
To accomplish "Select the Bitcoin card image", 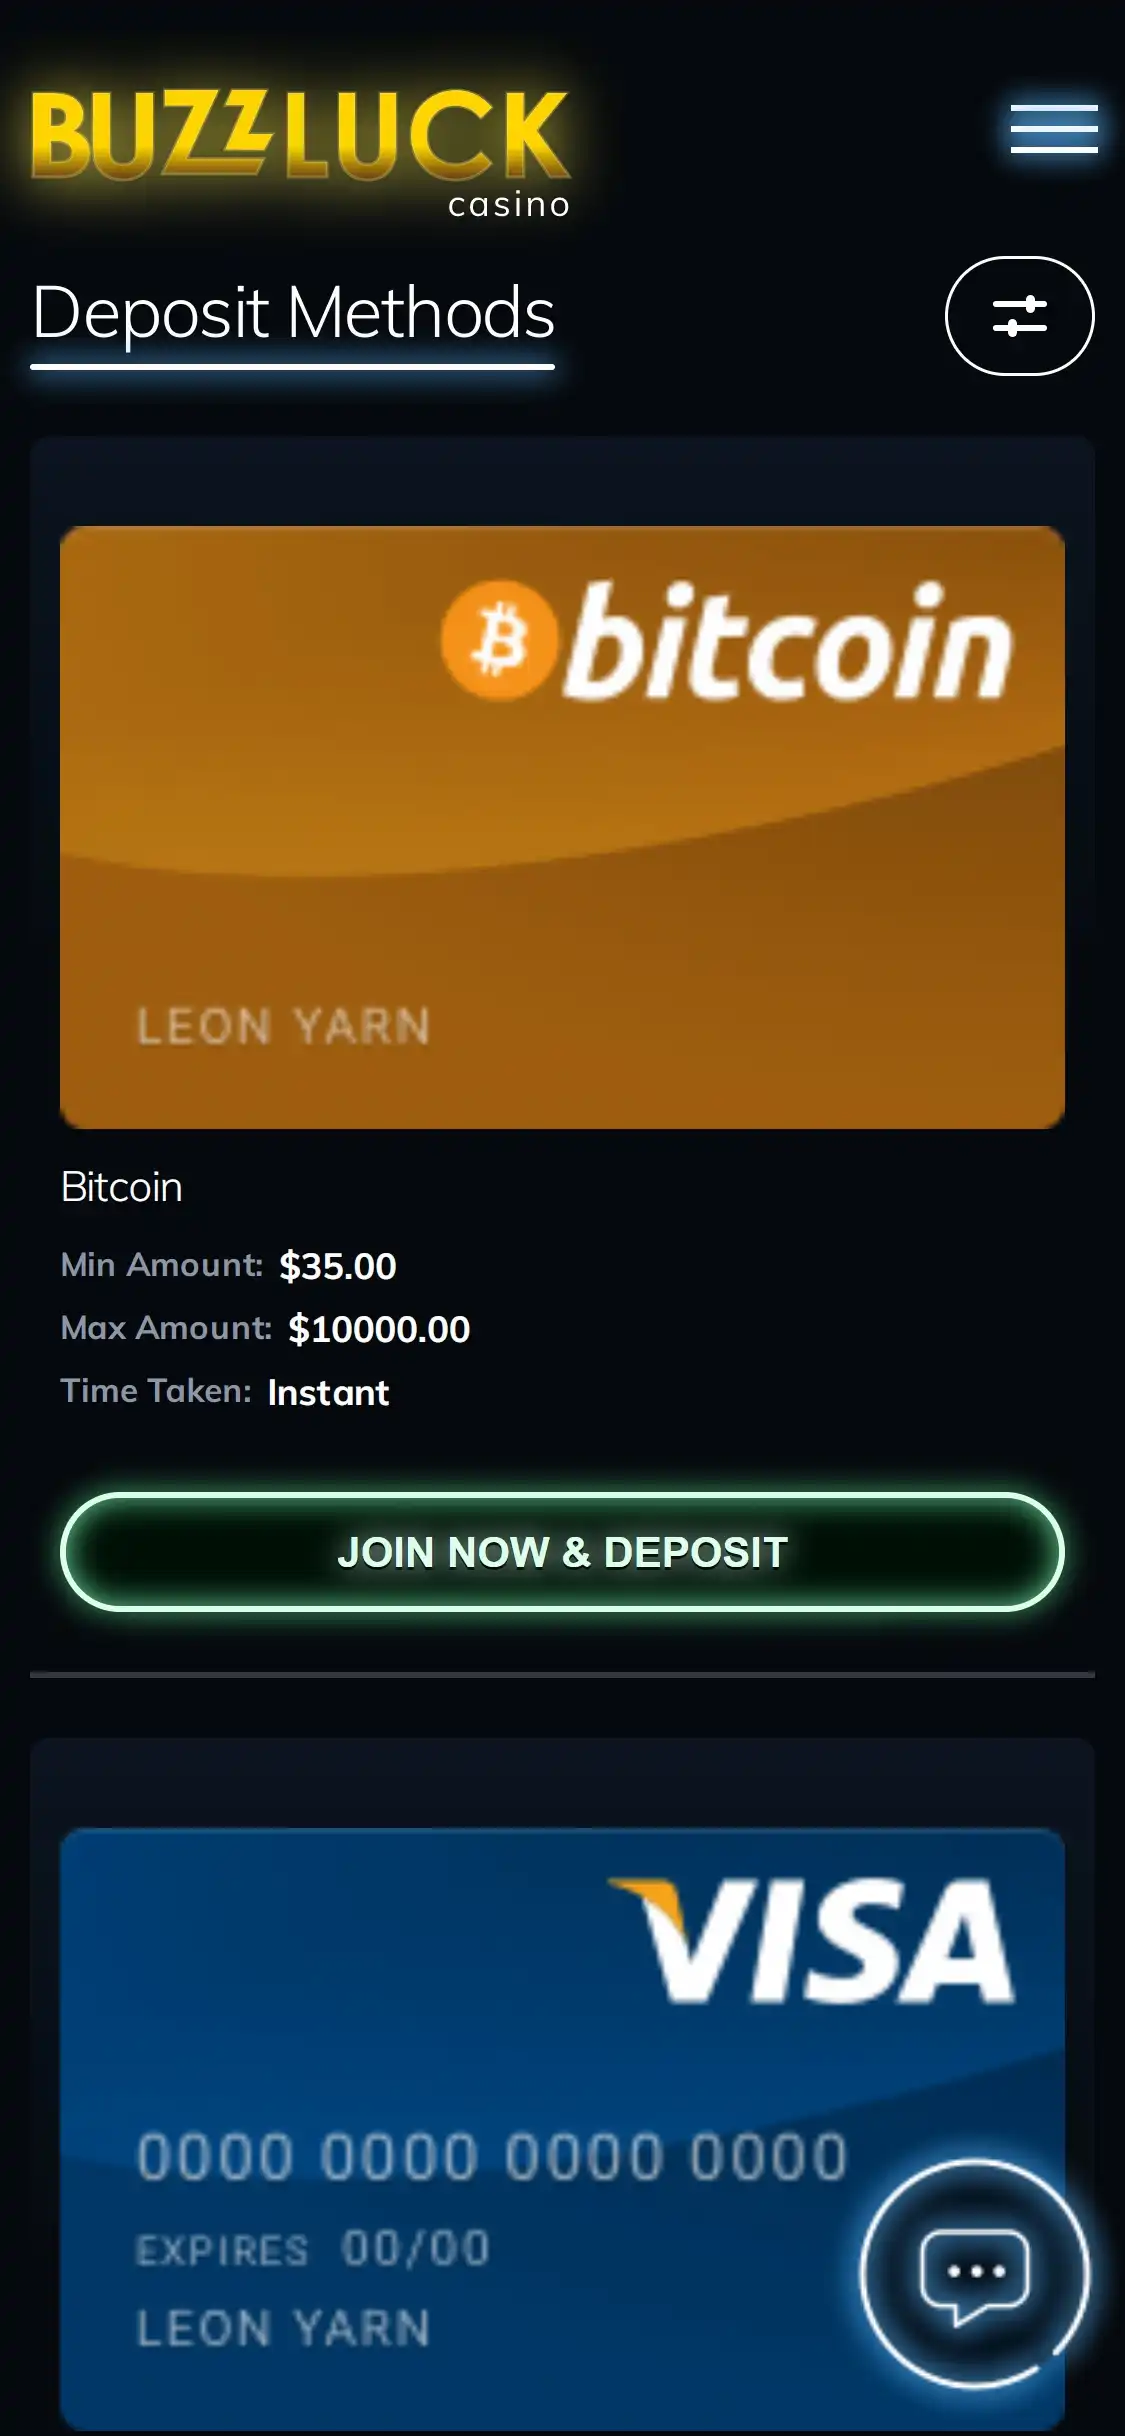I will [562, 827].
